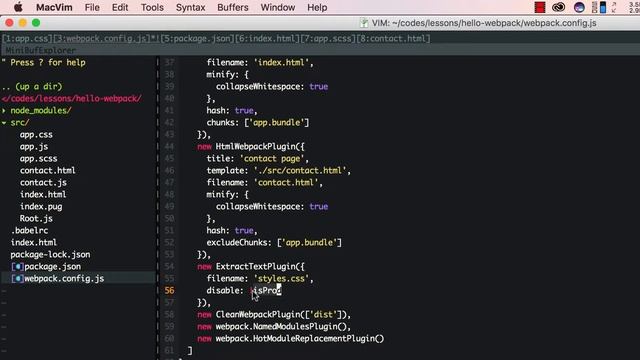Click line number 56 in gutter
Image resolution: width=640 pixels, height=360 pixels.
click(169, 291)
